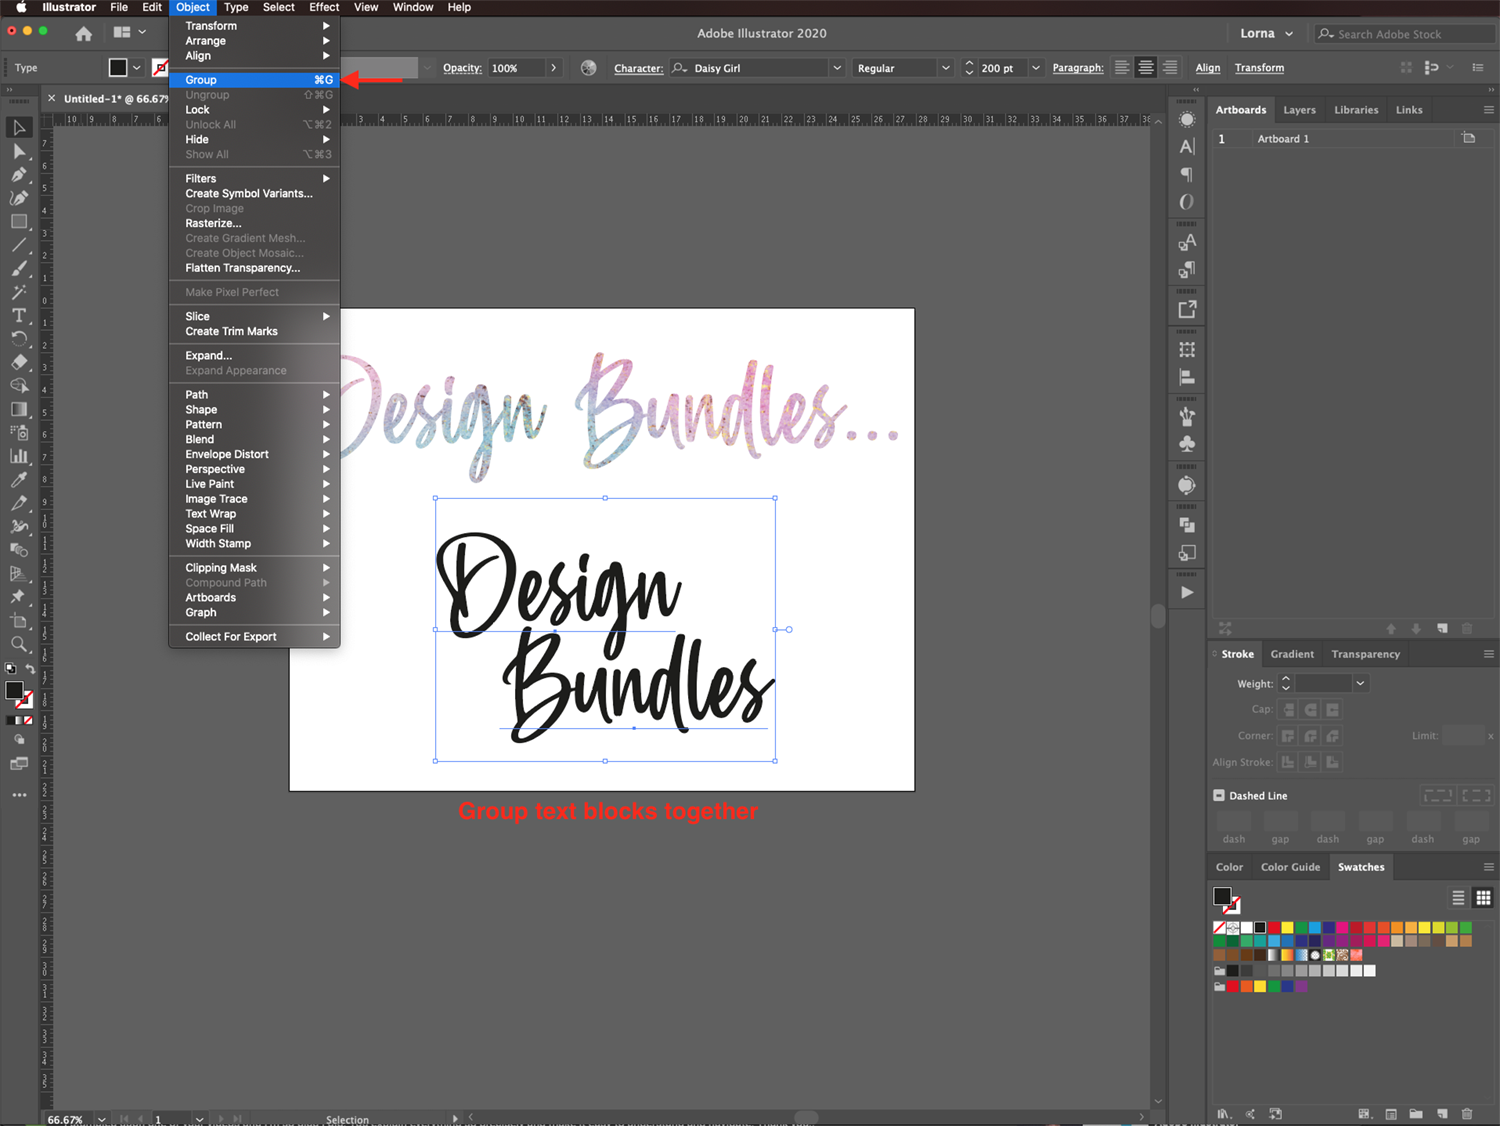Screen dimensions: 1500x1126
Task: Switch to the Gradient tab
Action: click(x=1292, y=654)
